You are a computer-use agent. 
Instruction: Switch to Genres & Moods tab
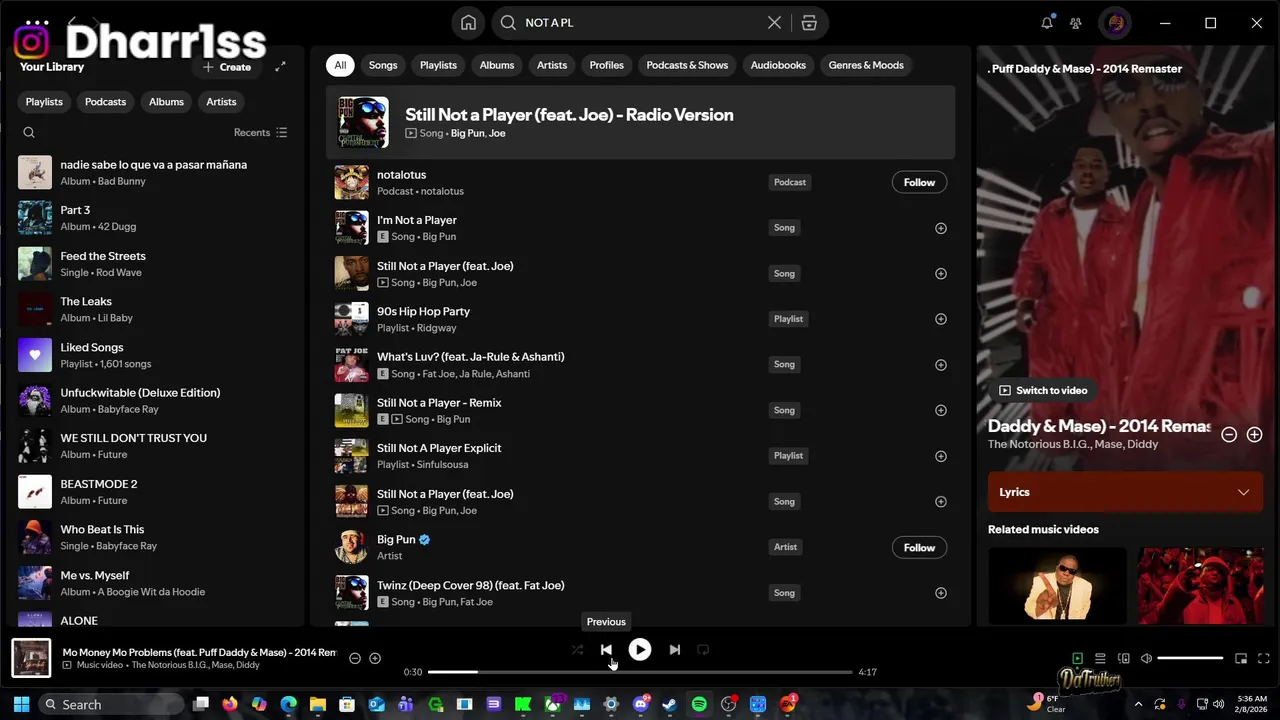point(866,65)
